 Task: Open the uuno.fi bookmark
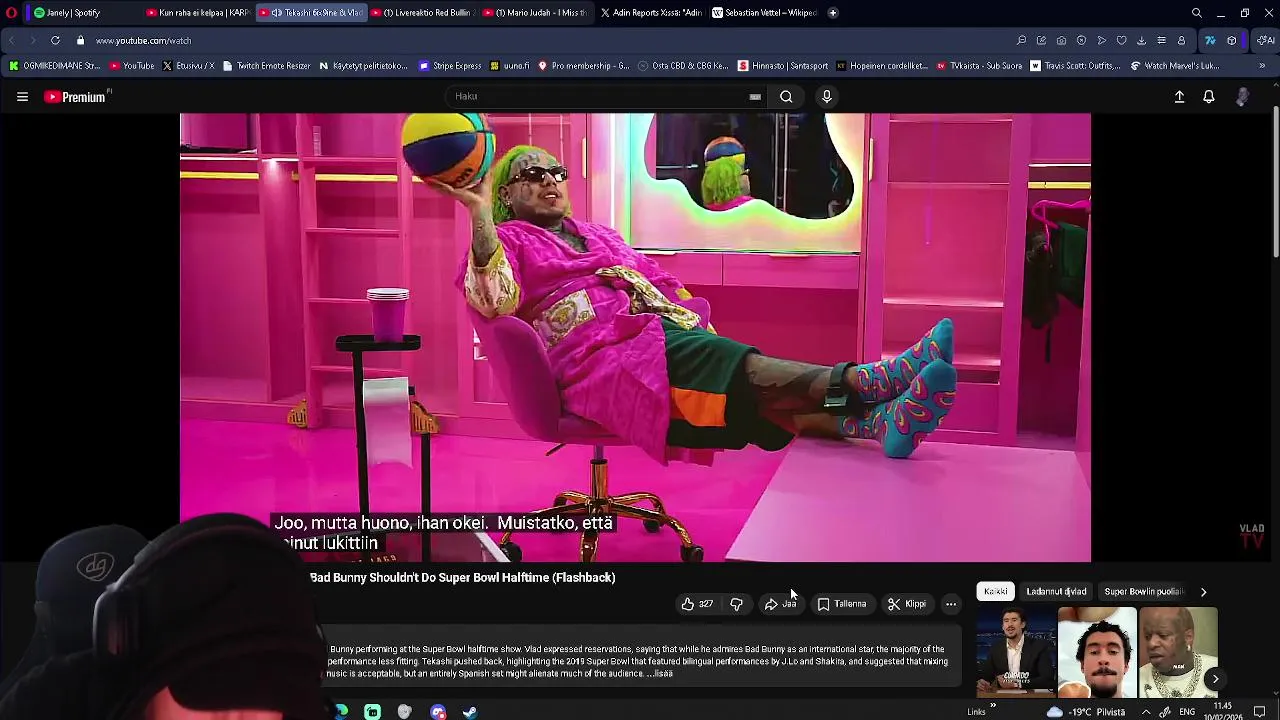coord(510,66)
